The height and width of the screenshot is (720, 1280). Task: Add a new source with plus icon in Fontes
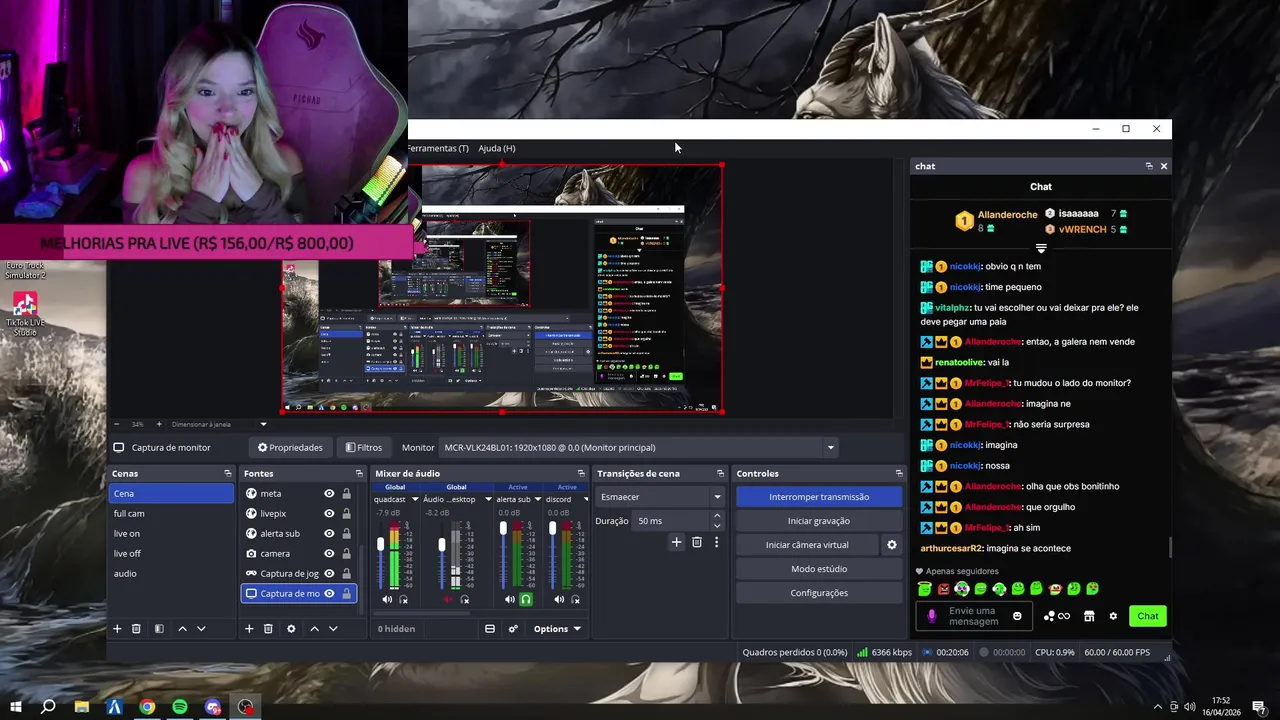(x=249, y=629)
